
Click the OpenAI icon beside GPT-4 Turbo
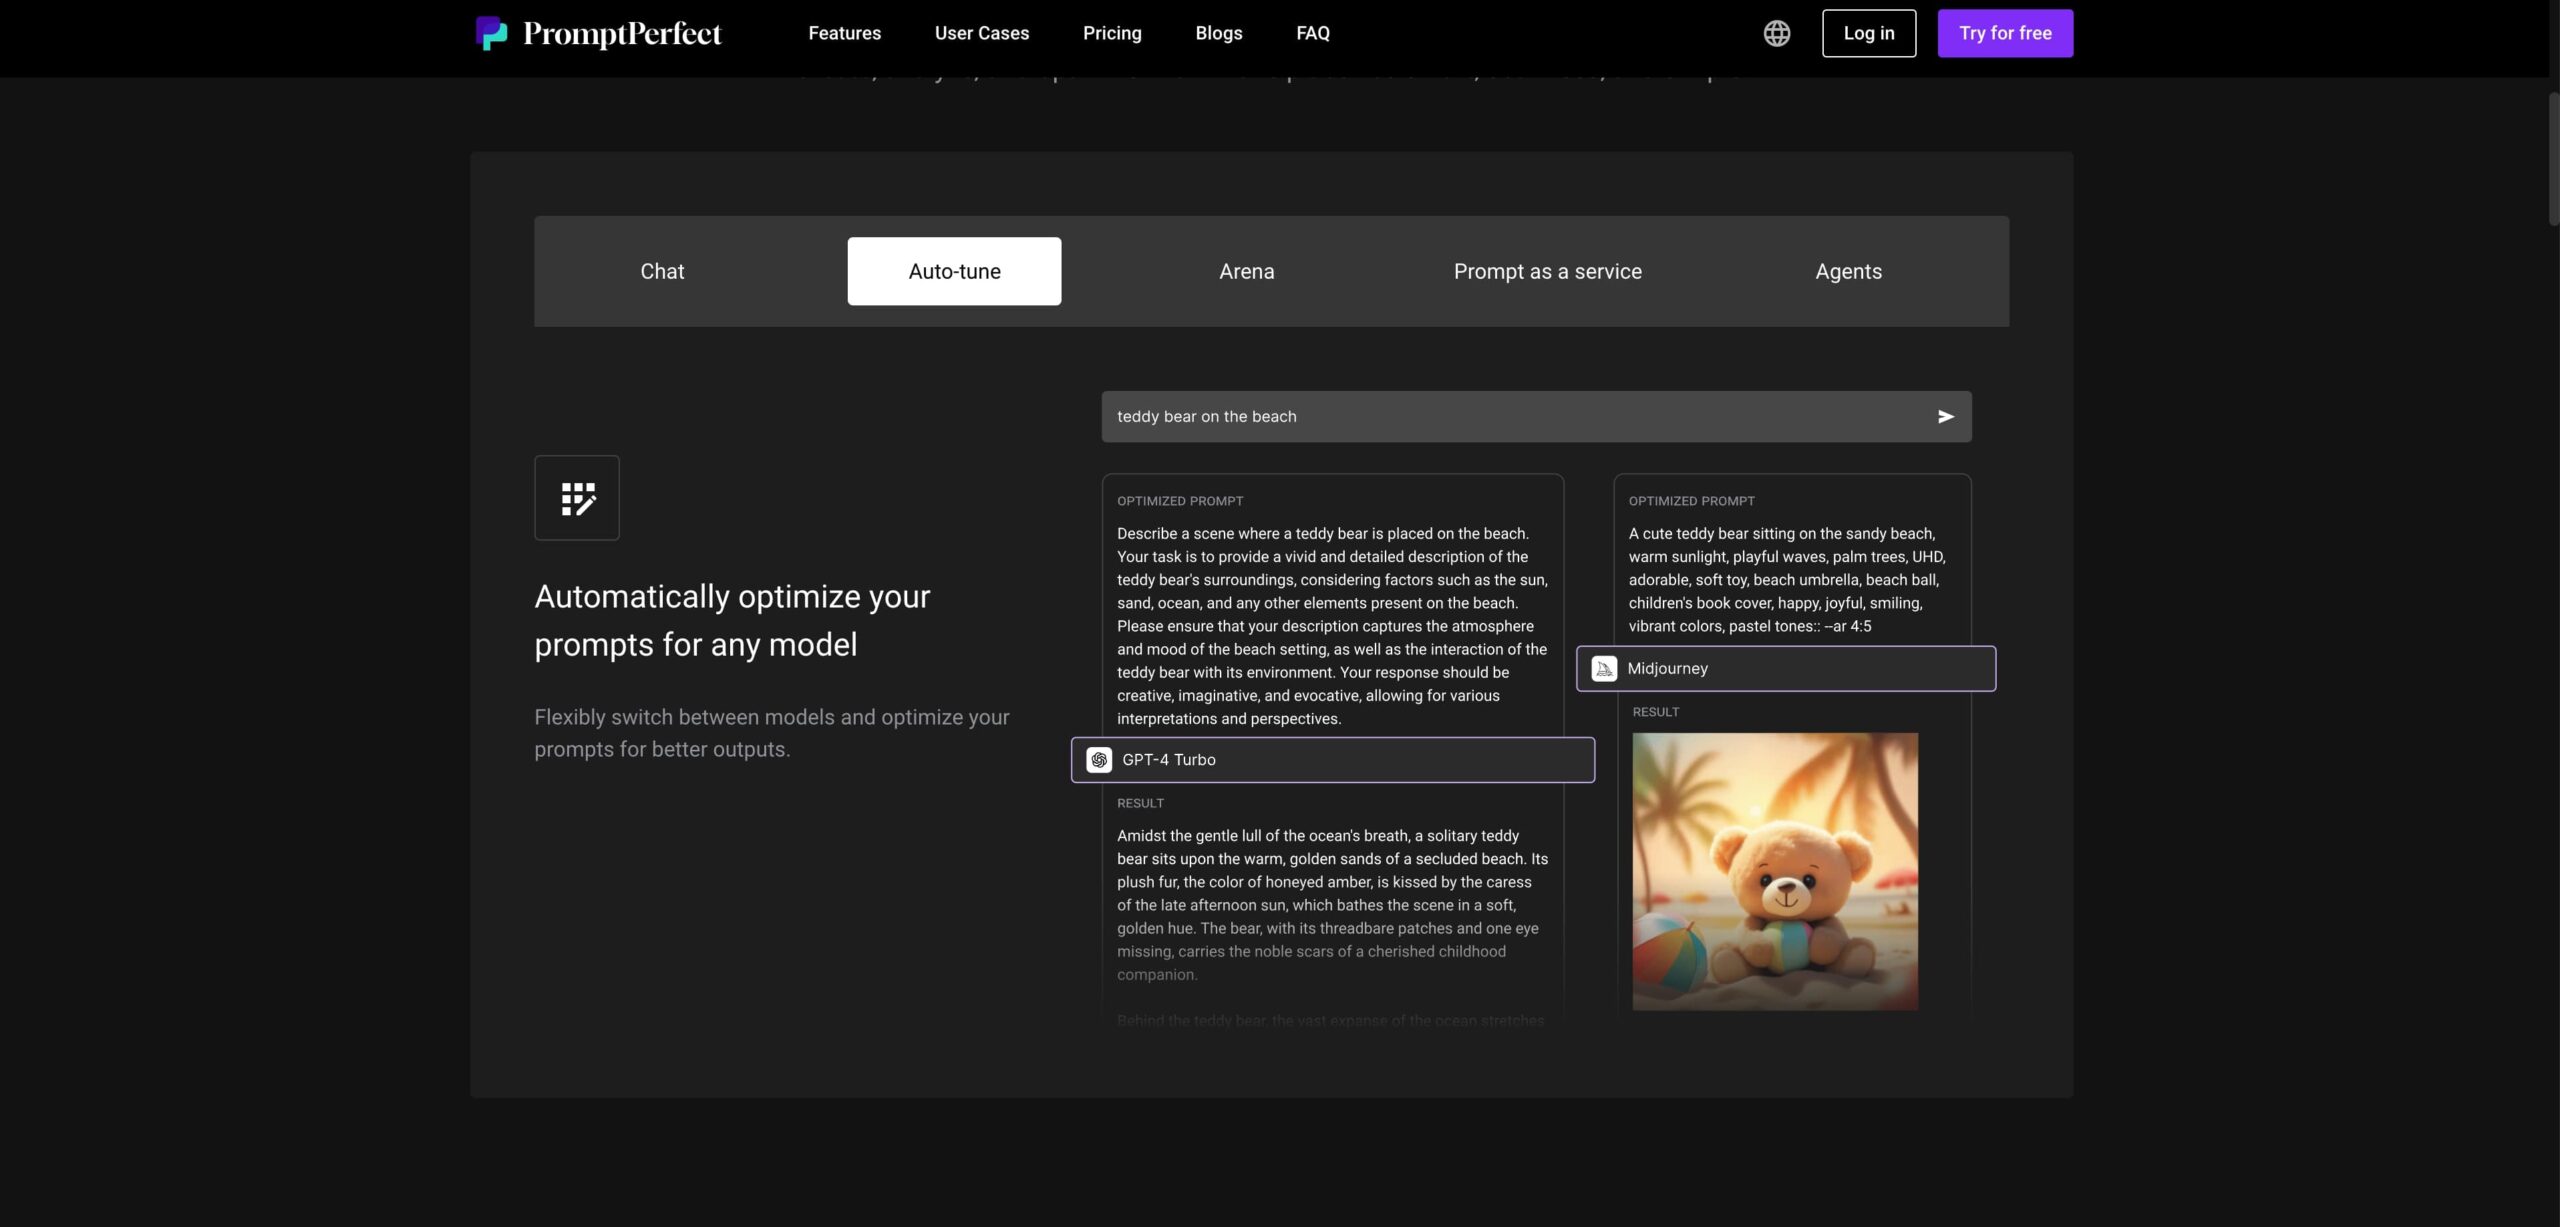coord(1099,759)
